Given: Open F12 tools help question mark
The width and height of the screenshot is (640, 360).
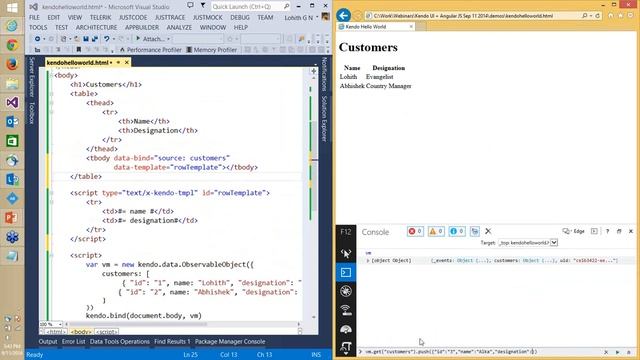Looking at the screenshot, I should coord(607,231).
